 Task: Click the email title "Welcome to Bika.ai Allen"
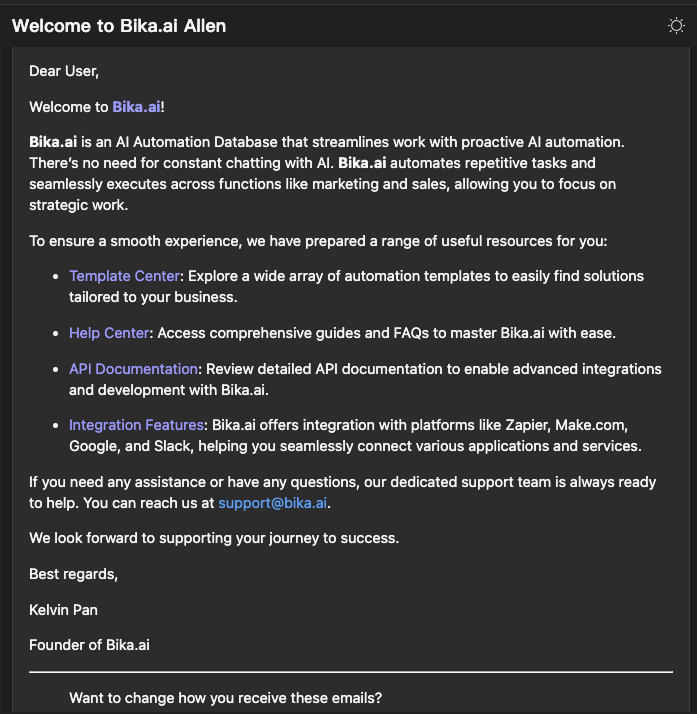119,26
